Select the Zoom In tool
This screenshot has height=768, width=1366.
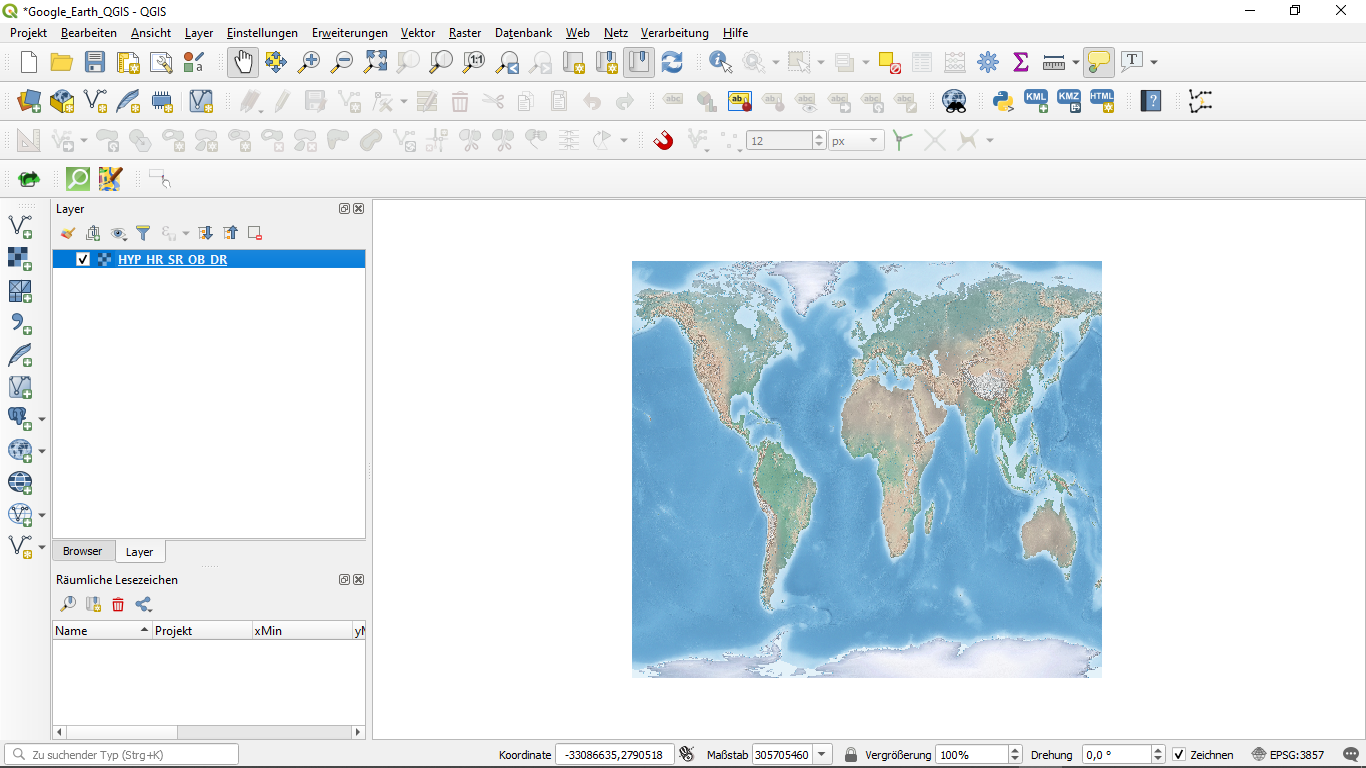click(309, 62)
